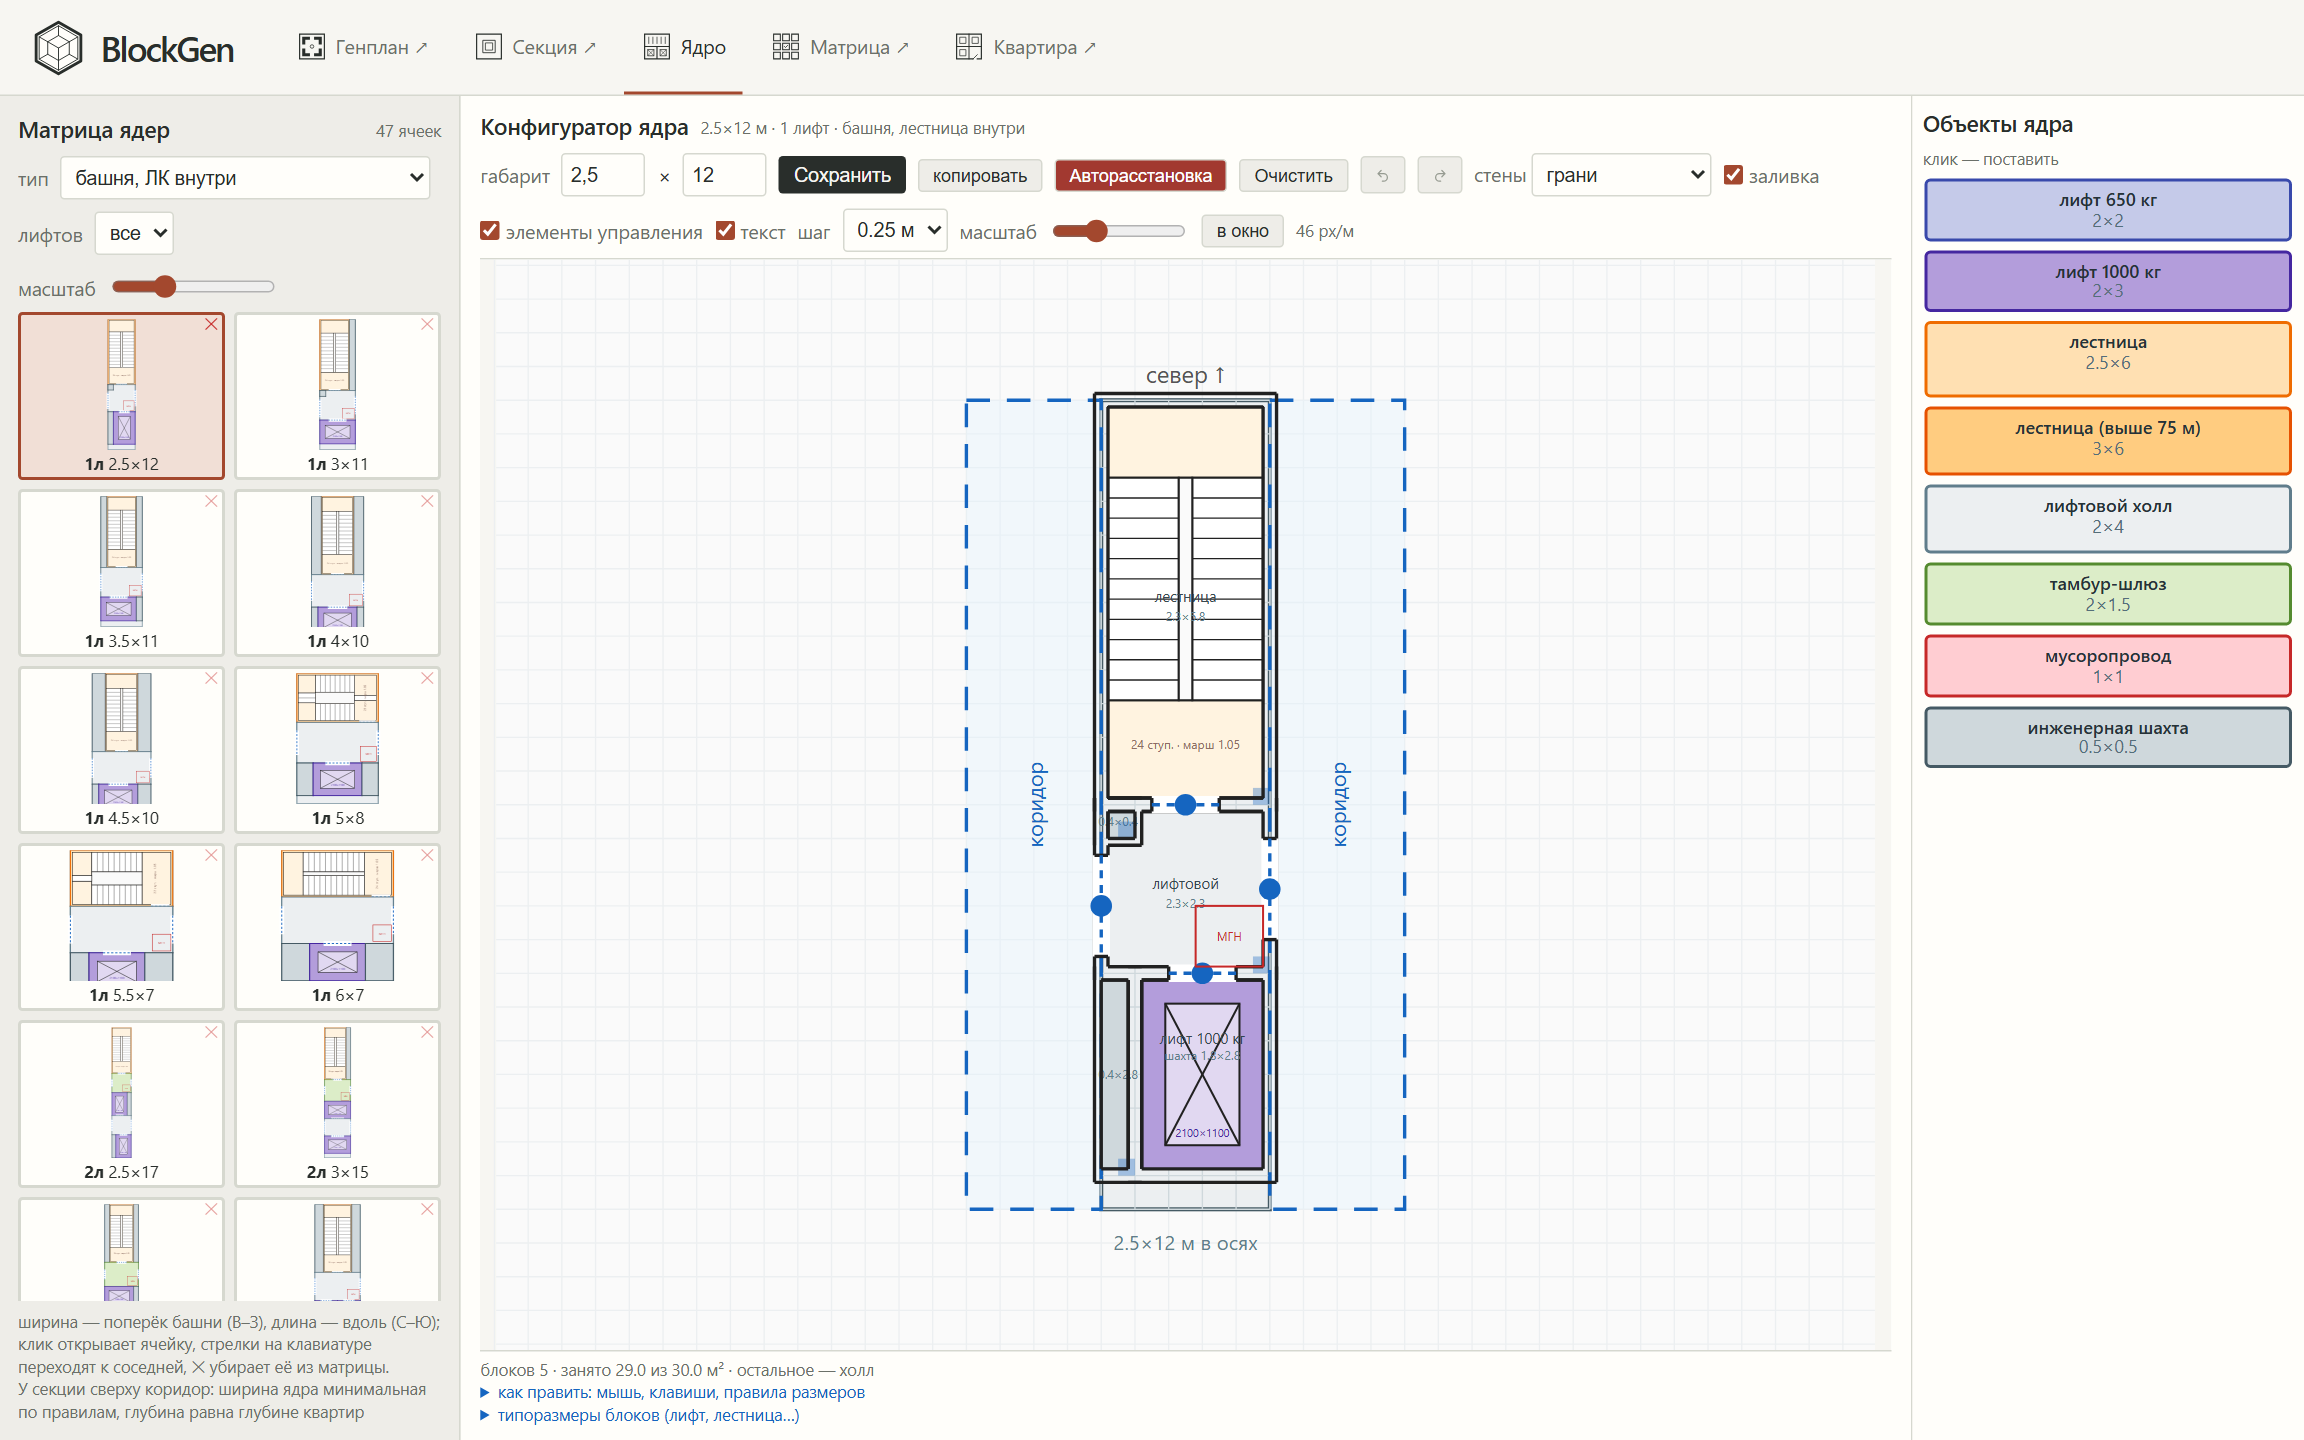Click the Секция tab icon
Viewport: 2304px width, 1440px height.
[x=489, y=47]
